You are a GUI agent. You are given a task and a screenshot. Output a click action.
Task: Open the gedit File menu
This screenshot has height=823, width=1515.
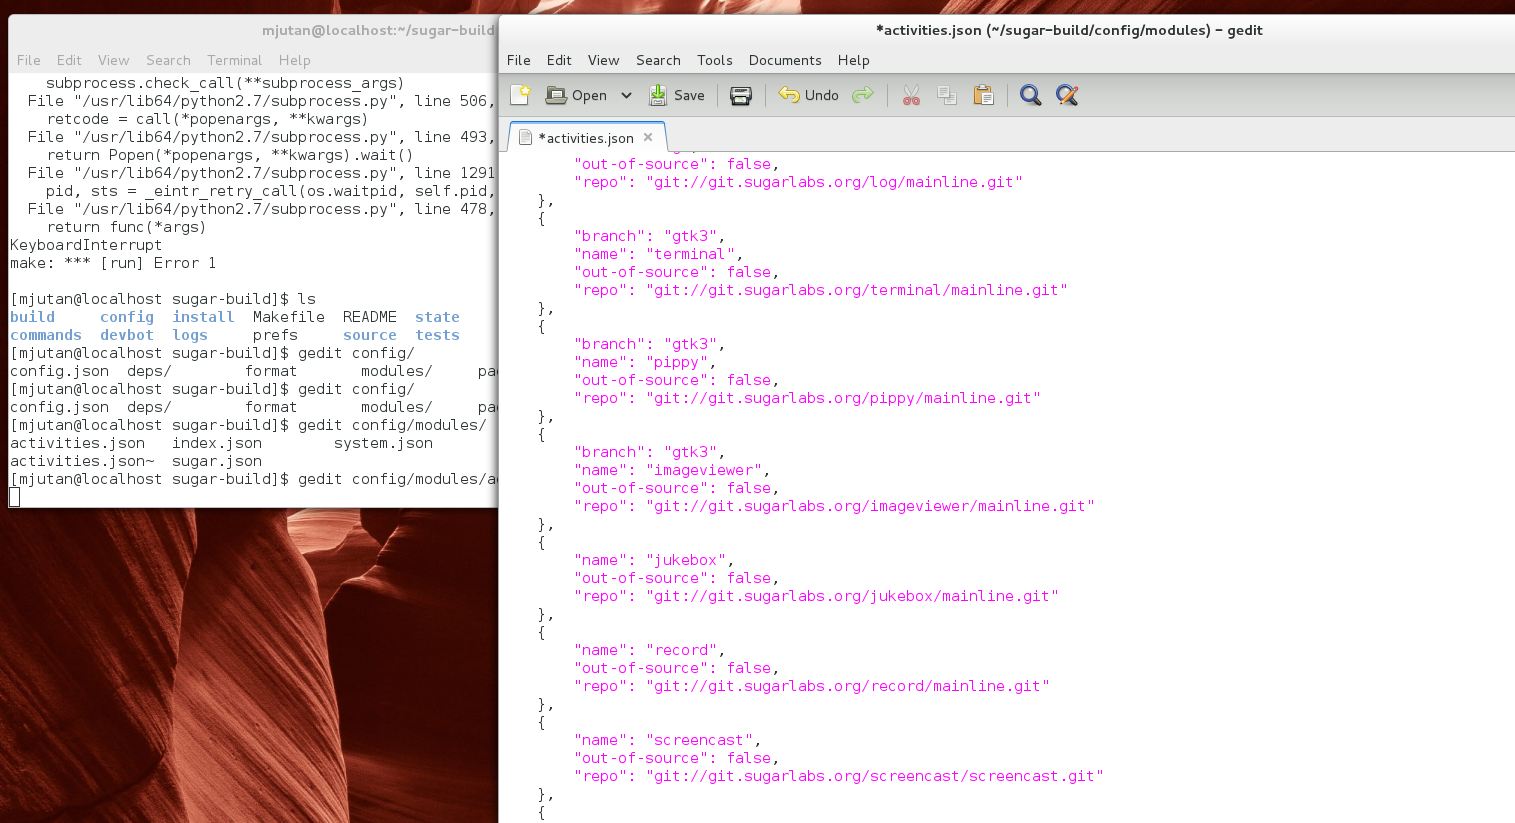click(519, 60)
